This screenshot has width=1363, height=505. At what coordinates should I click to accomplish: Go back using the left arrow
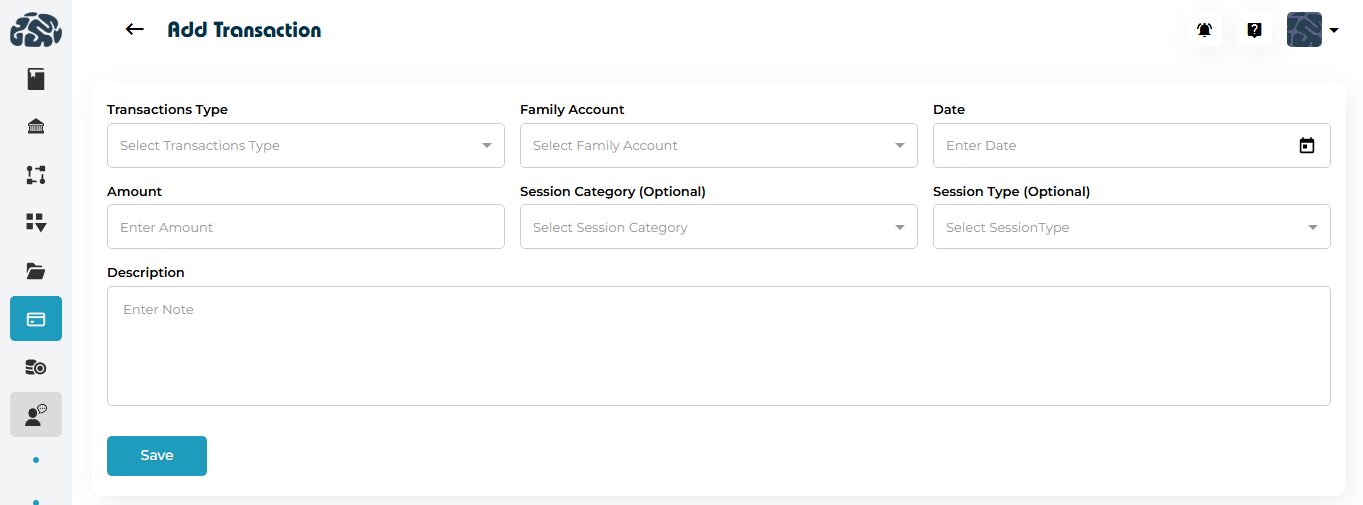[135, 30]
